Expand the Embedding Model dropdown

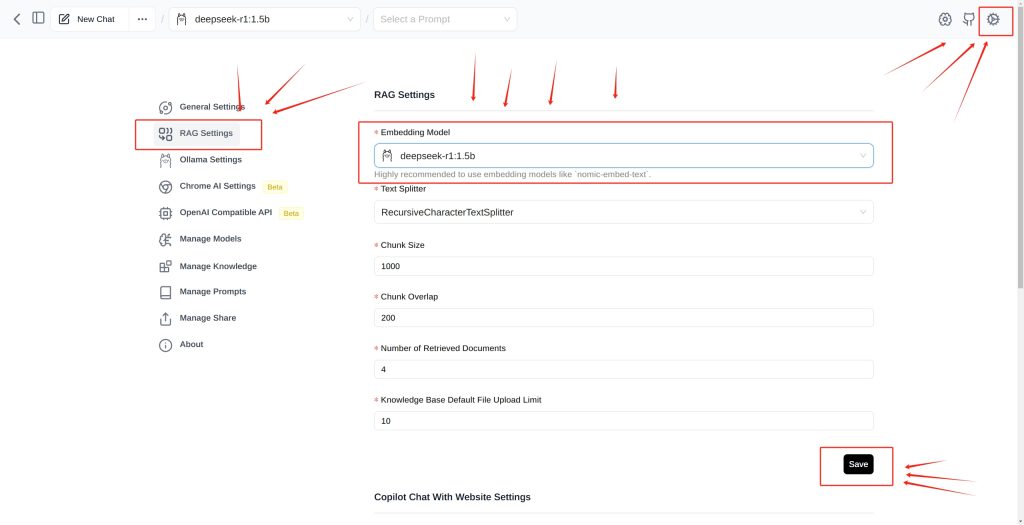tap(624, 155)
